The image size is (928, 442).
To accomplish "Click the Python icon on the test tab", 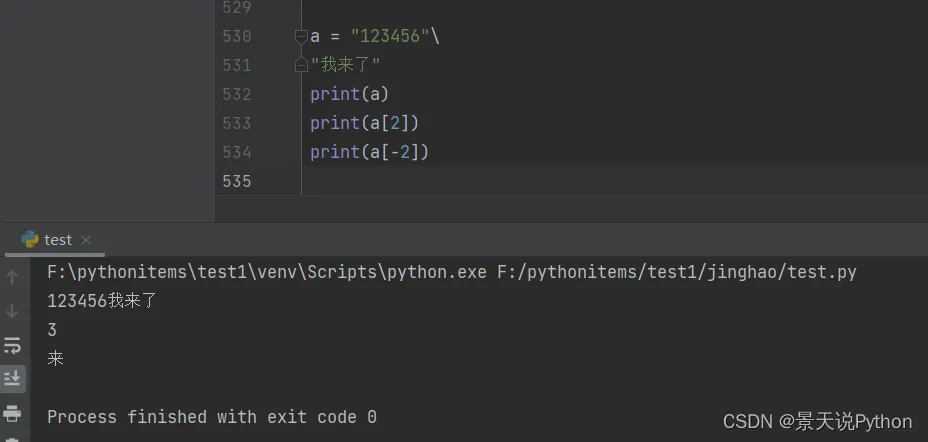I will 30,240.
